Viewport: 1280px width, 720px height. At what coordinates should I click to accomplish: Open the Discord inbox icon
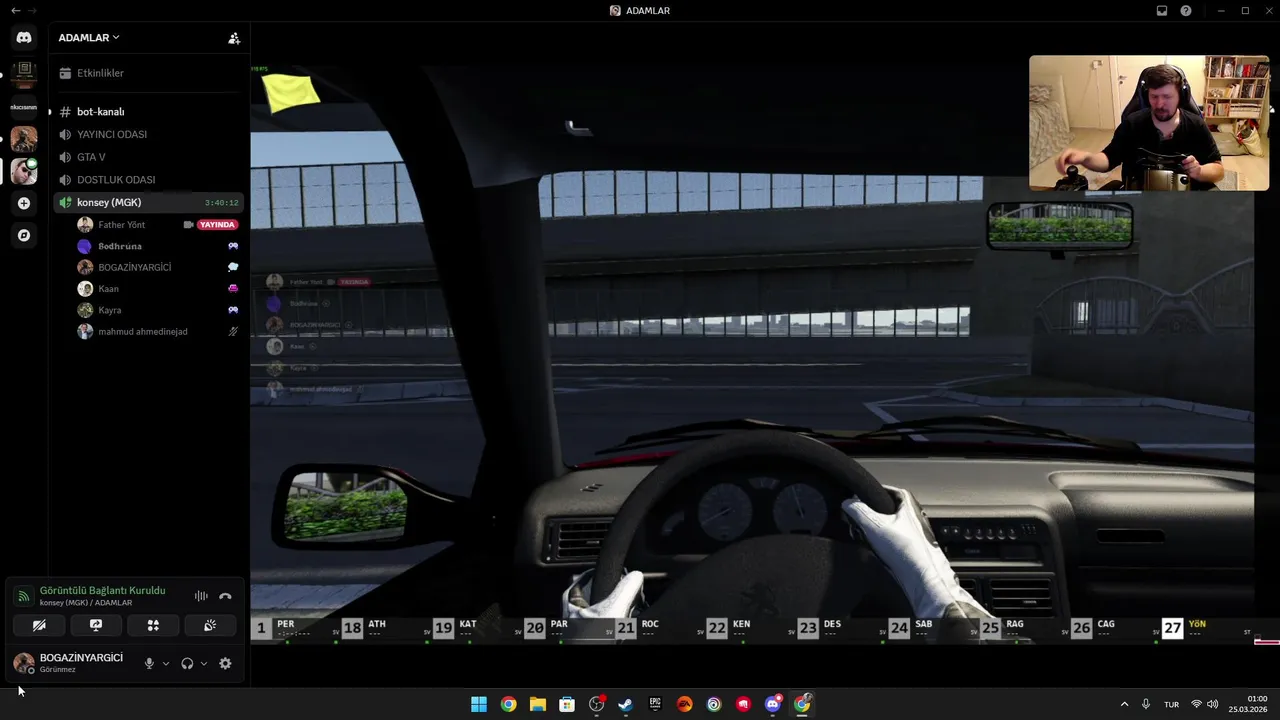click(x=1162, y=10)
